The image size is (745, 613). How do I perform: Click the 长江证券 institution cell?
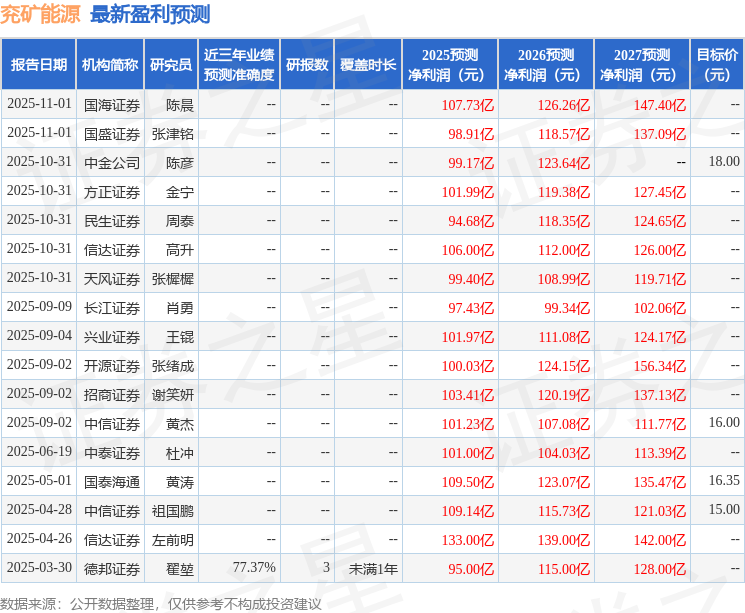112,308
